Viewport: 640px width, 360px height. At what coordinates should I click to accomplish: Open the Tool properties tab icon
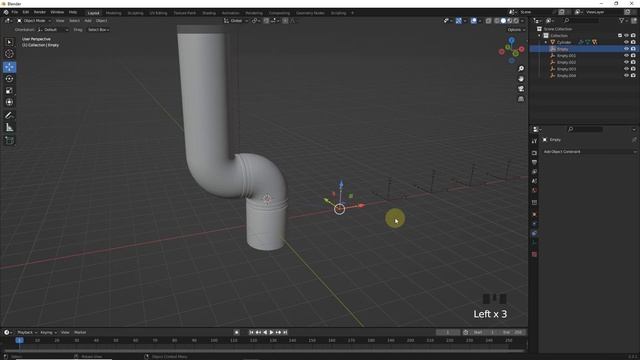coord(534,141)
